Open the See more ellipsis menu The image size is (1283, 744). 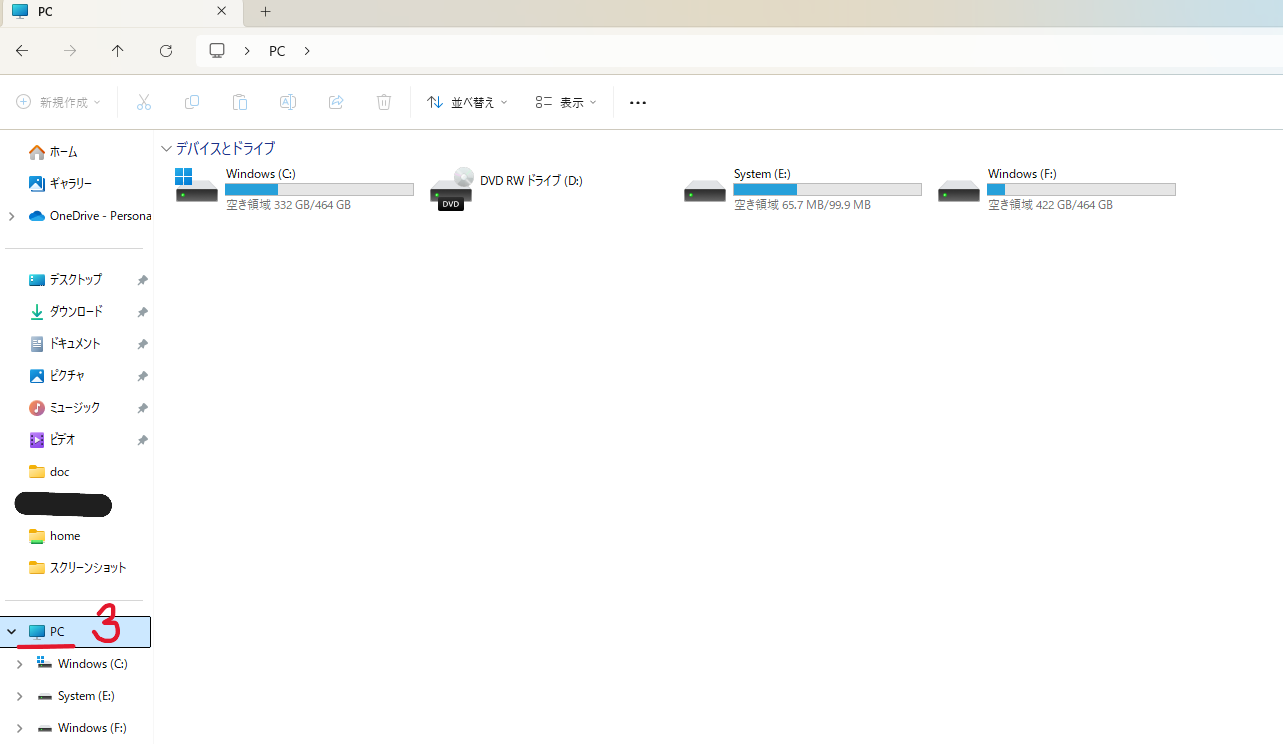pyautogui.click(x=638, y=102)
